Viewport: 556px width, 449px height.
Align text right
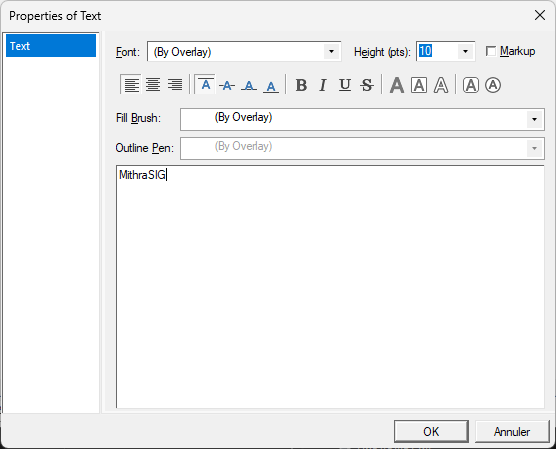175,85
